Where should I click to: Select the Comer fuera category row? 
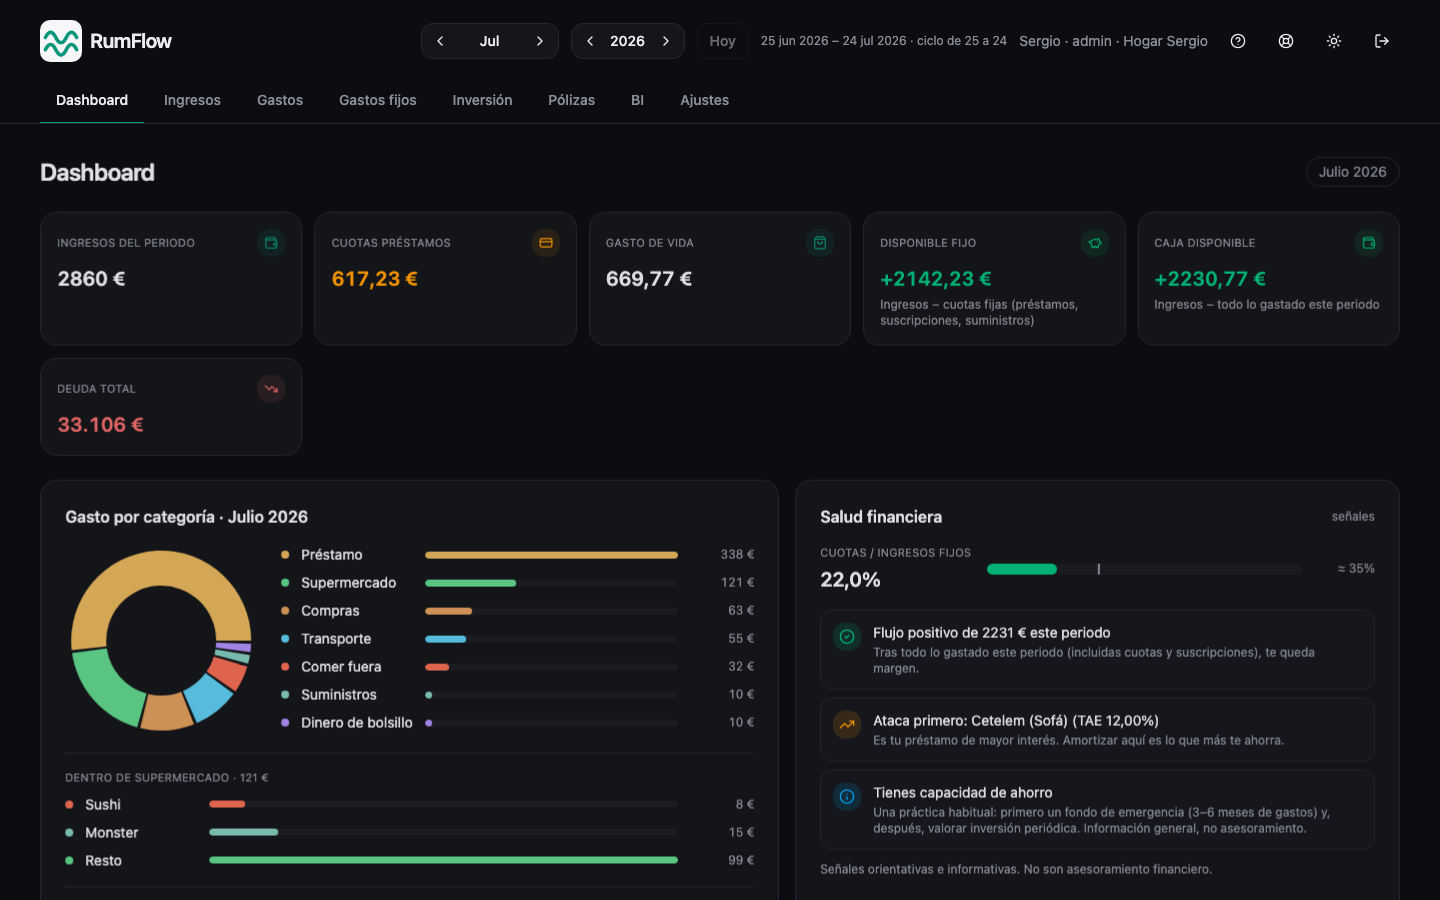click(x=518, y=667)
